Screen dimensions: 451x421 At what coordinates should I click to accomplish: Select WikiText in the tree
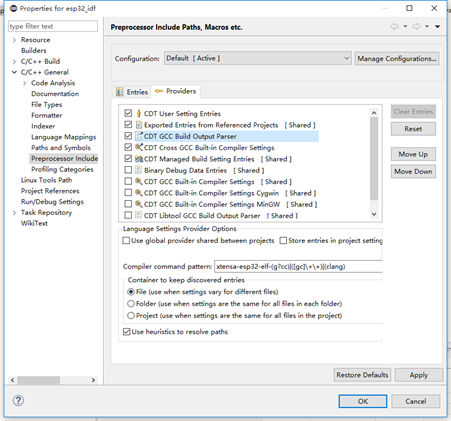pos(34,223)
